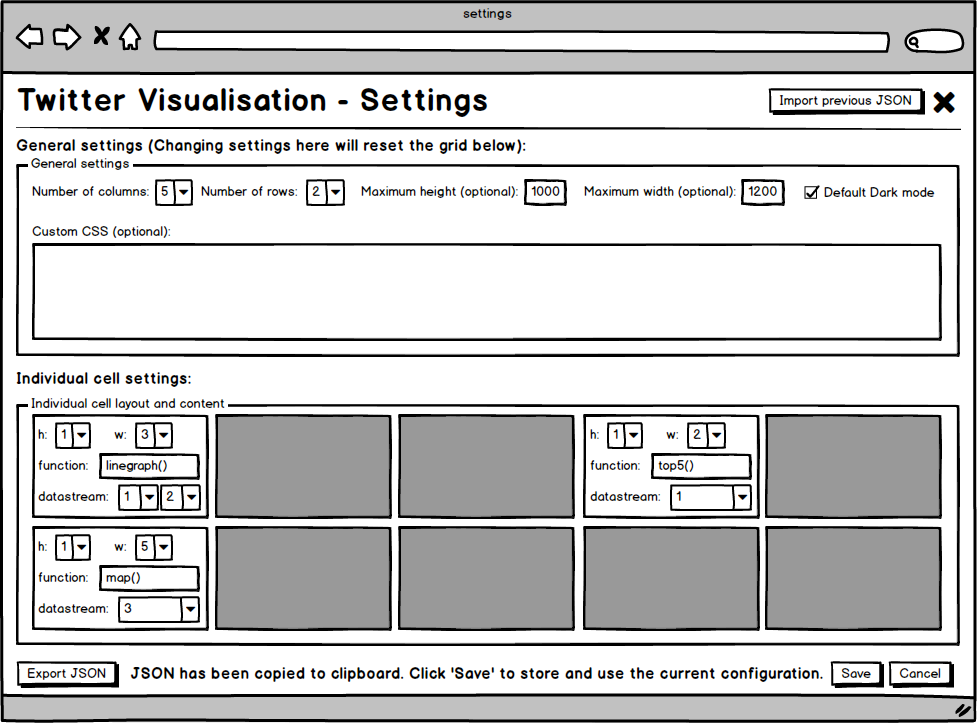Go to browser home icon
Screen dimensions: 977x723
click(x=130, y=37)
